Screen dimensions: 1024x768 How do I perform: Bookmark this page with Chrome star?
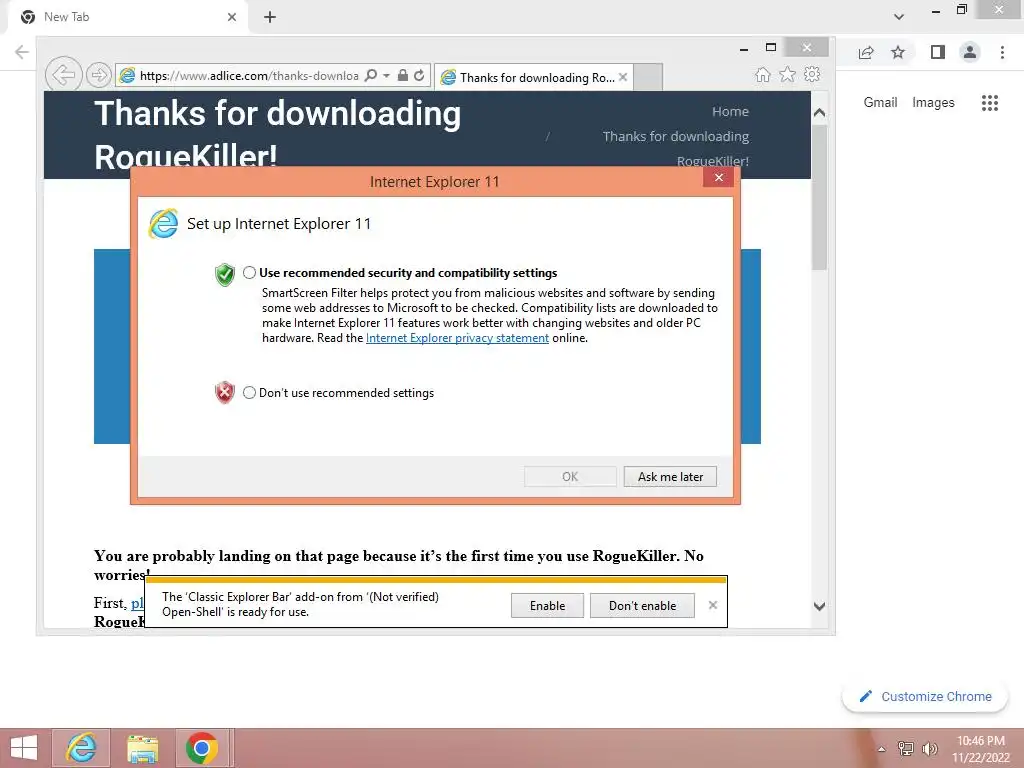[x=898, y=52]
